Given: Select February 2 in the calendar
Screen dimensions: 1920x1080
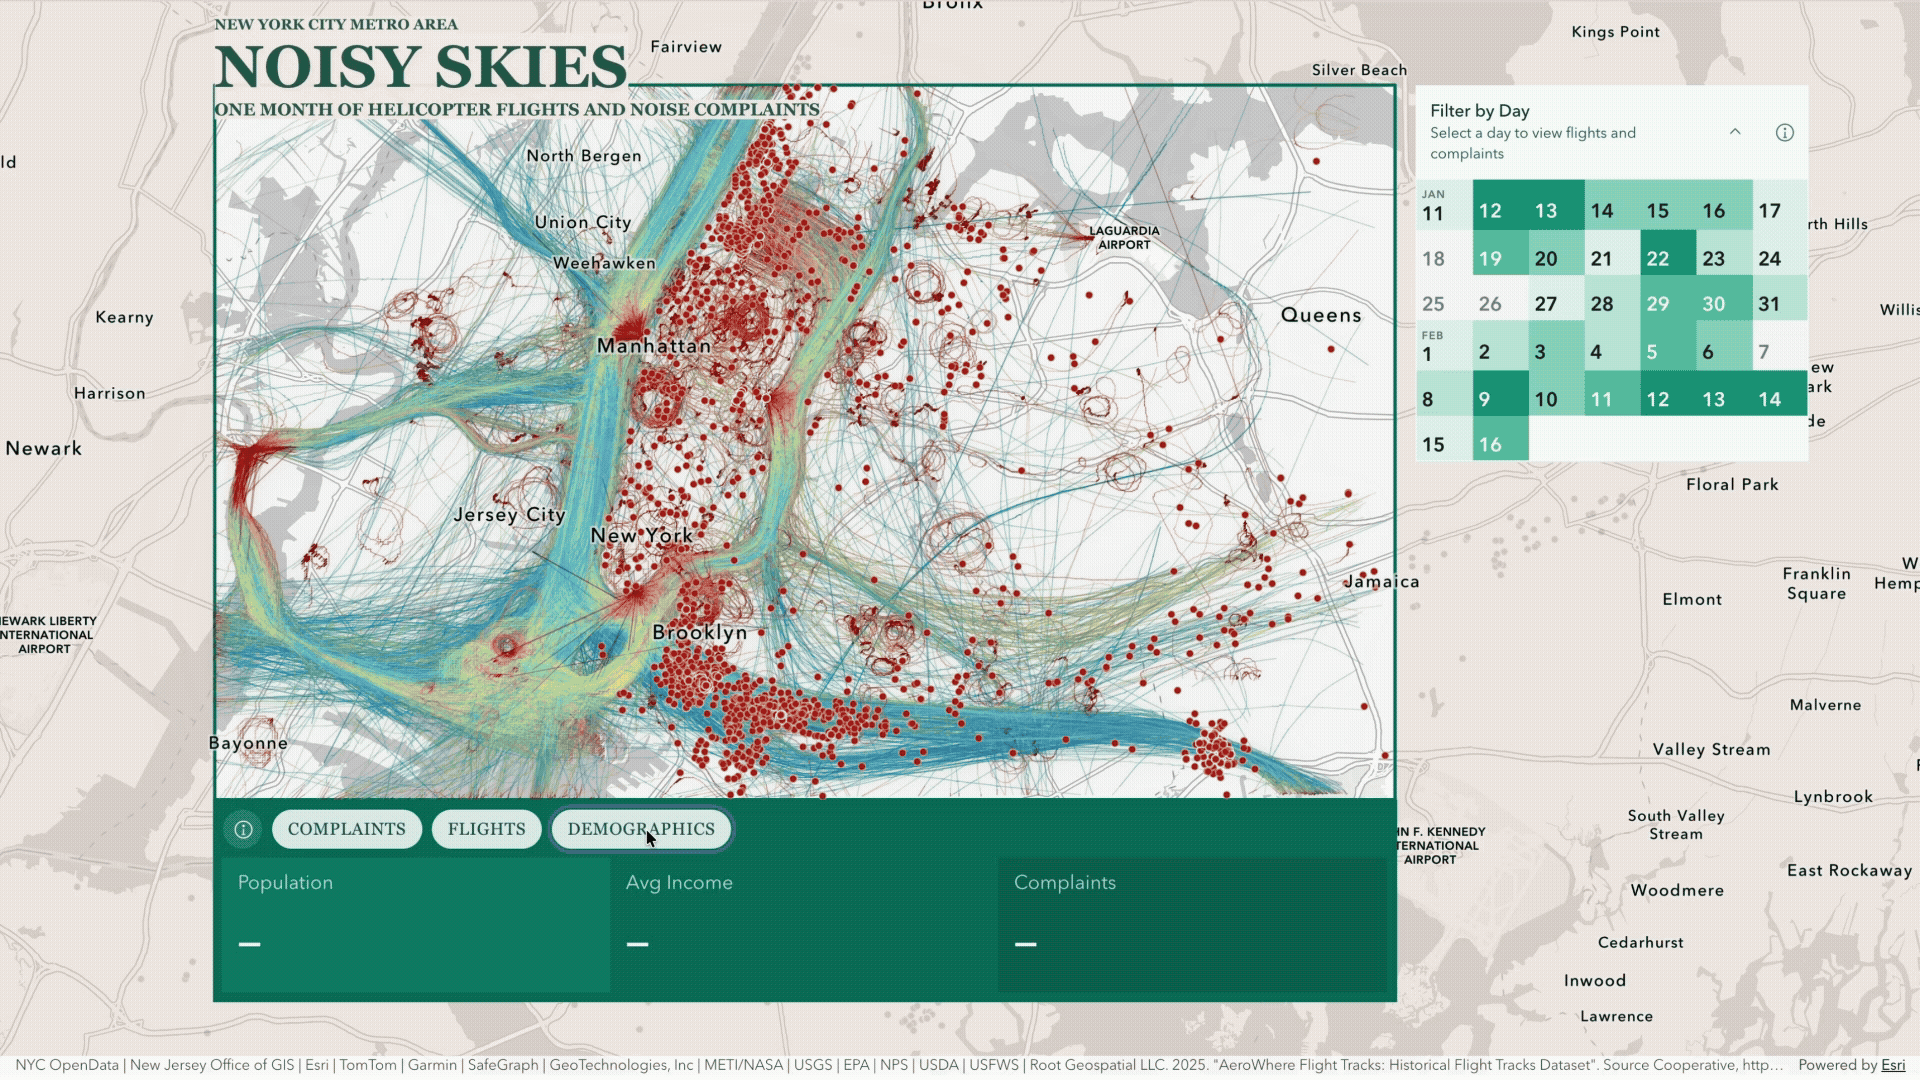Looking at the screenshot, I should pyautogui.click(x=1500, y=345).
